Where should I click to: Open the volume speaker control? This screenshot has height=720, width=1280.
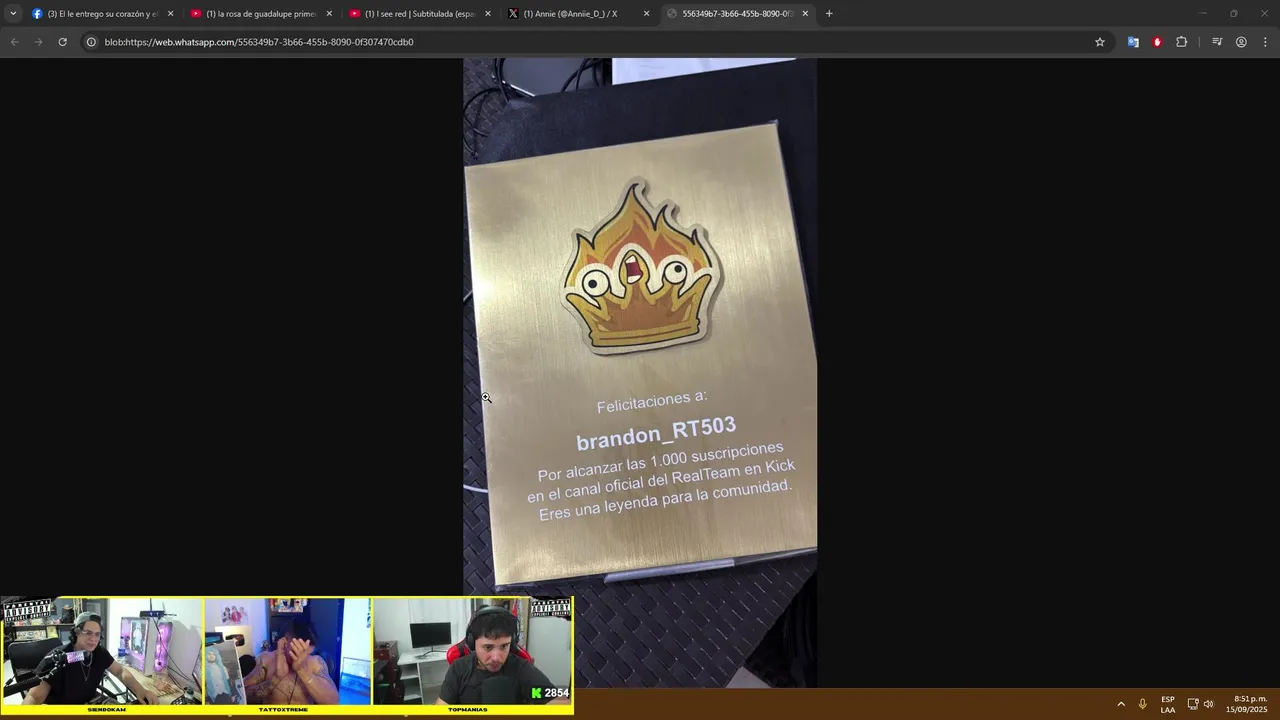[x=1209, y=704]
